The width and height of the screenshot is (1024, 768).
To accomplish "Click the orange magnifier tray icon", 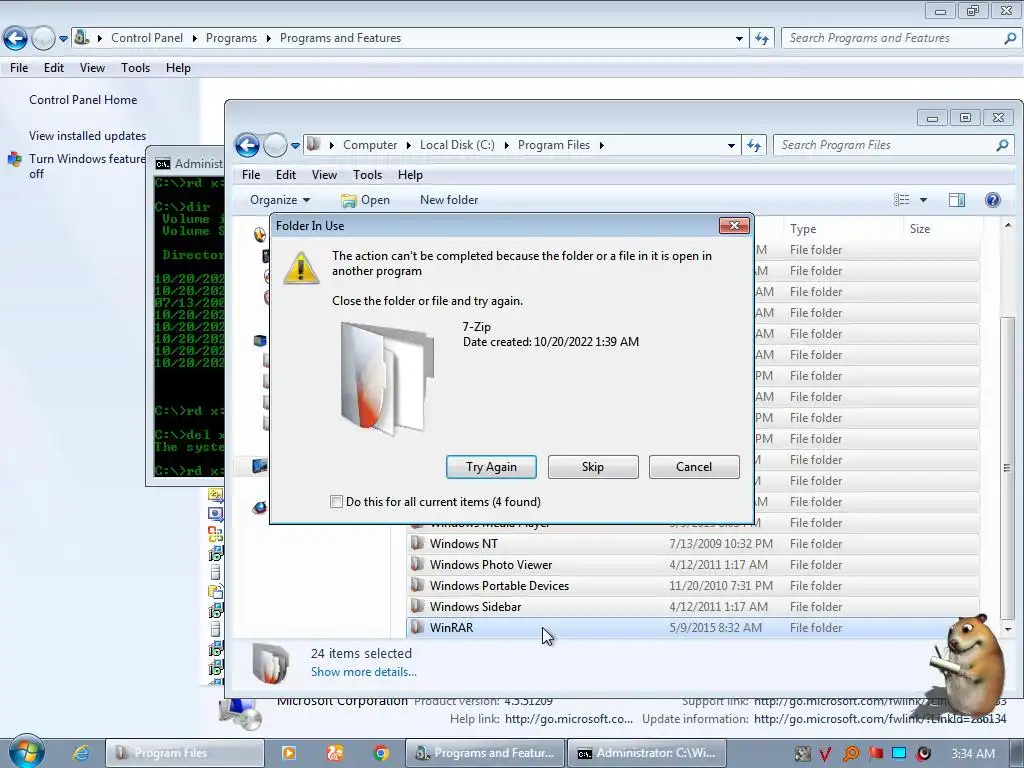I will (x=850, y=754).
